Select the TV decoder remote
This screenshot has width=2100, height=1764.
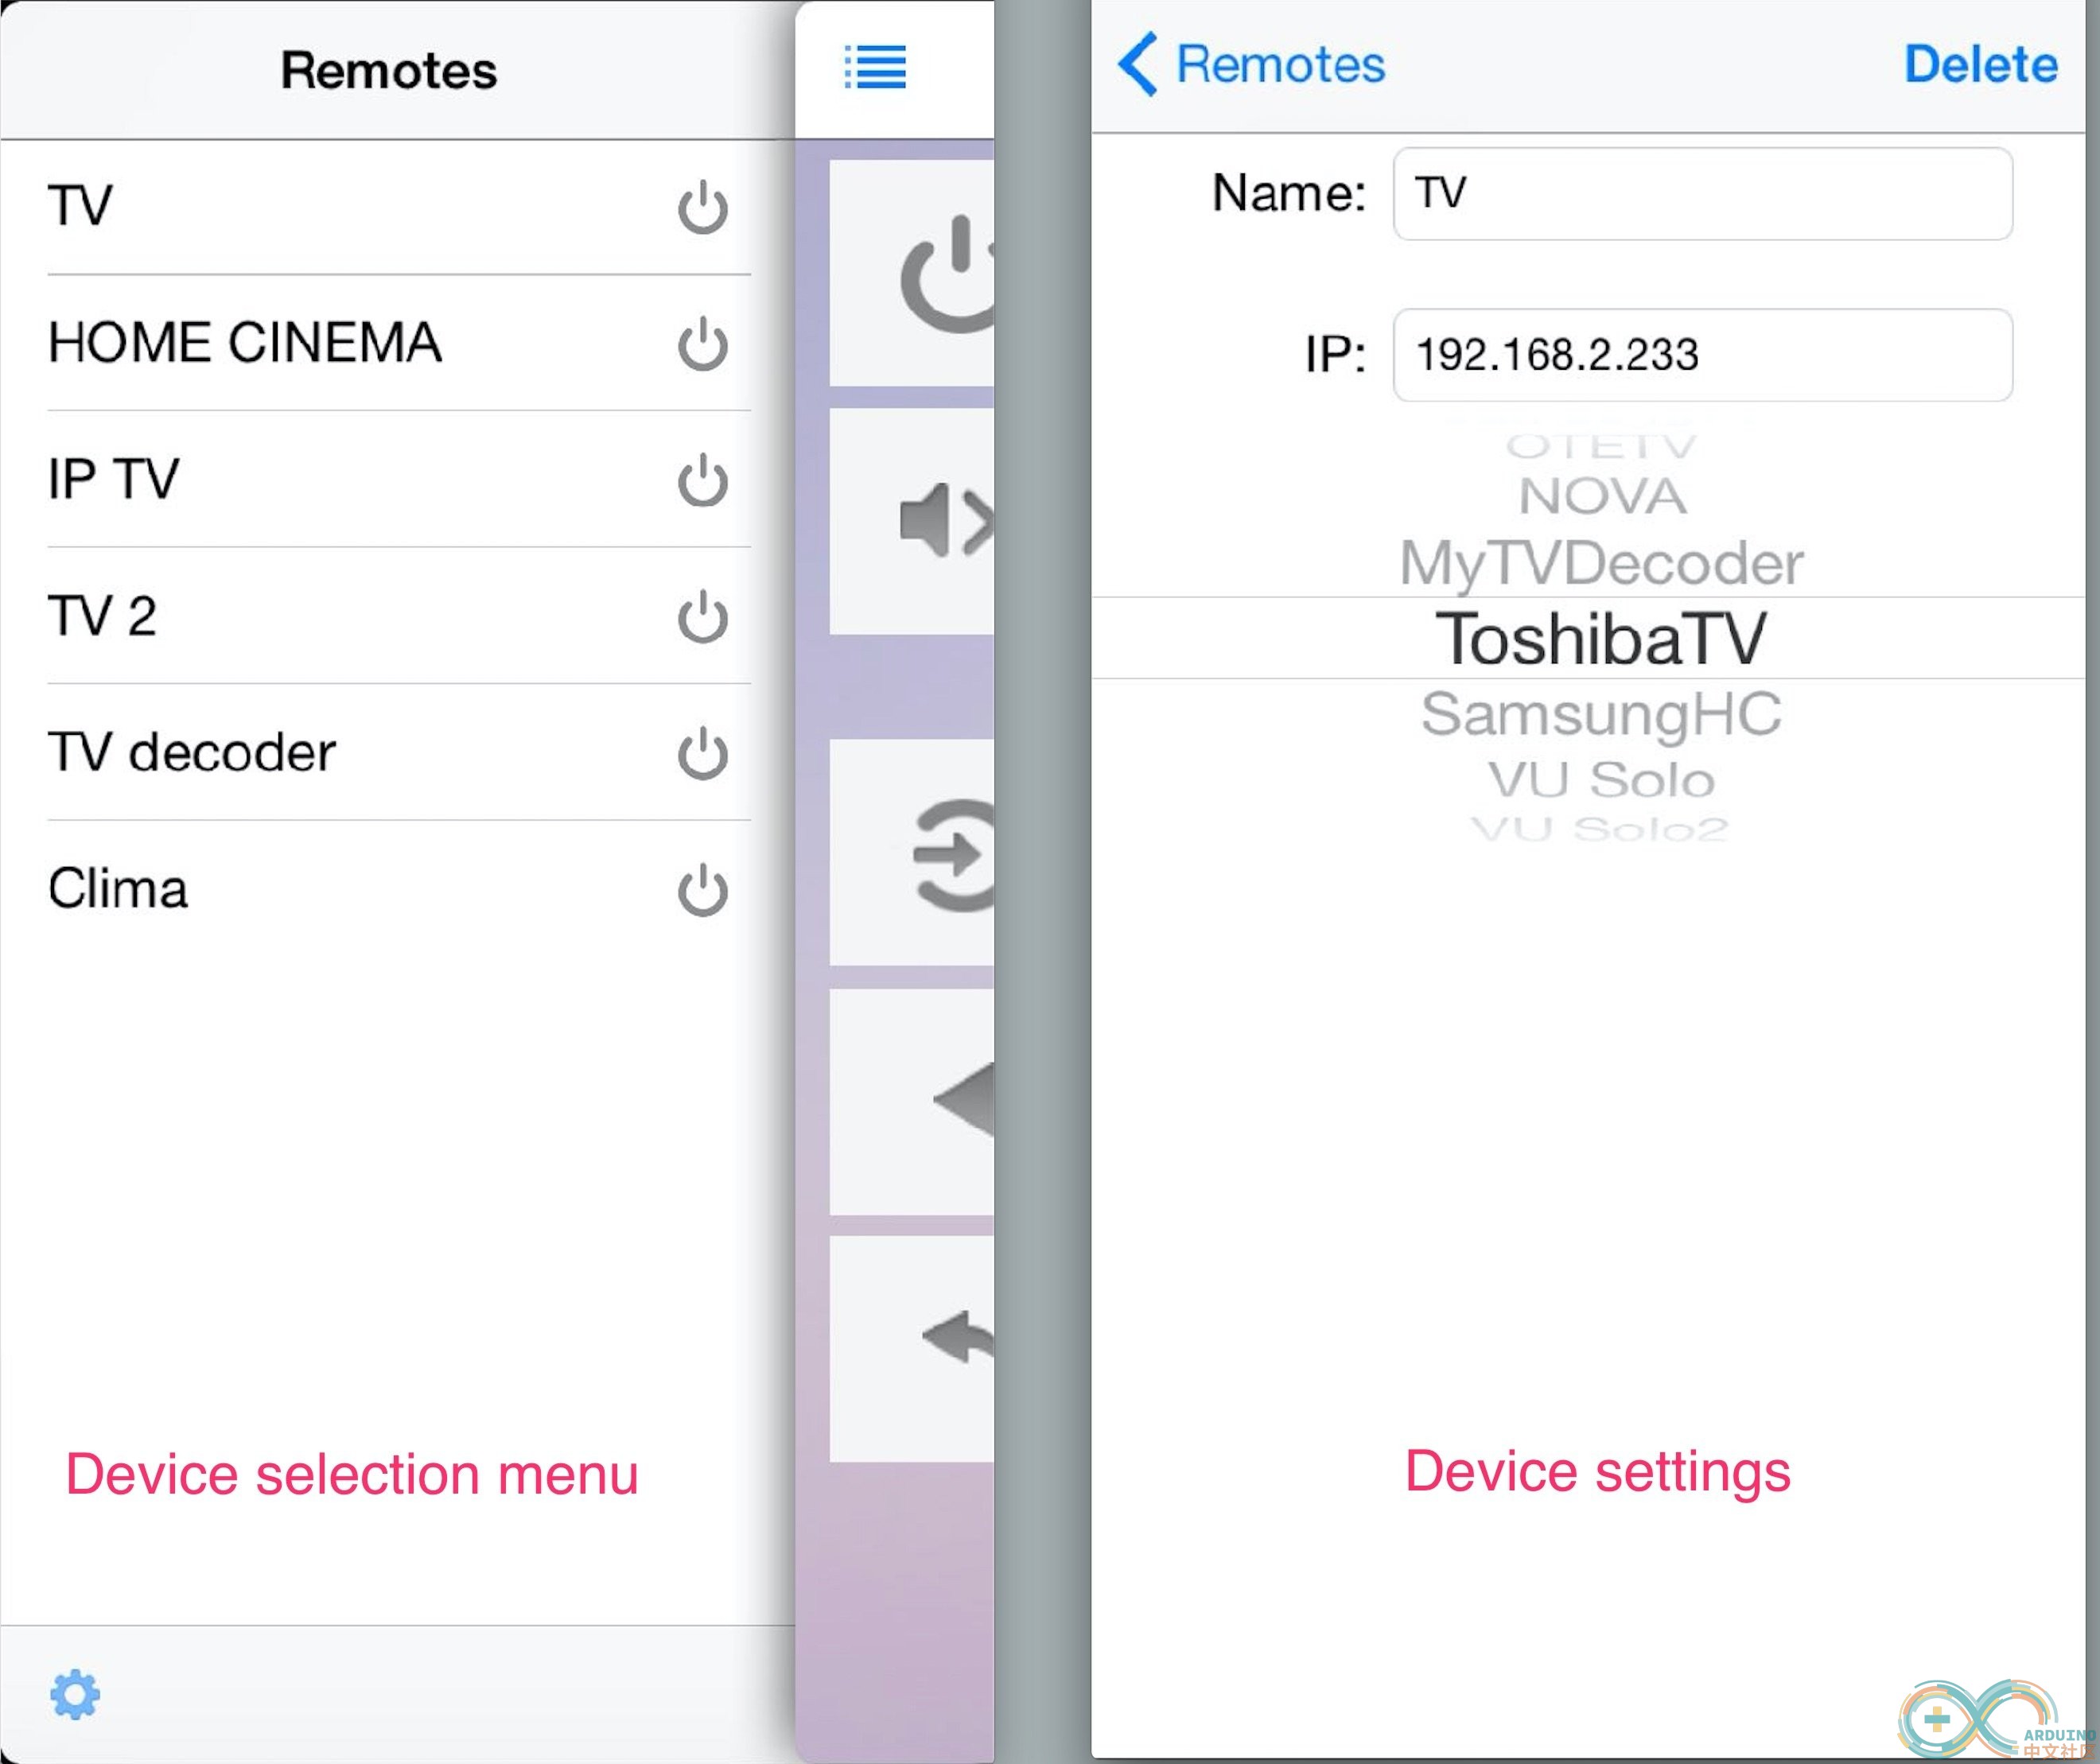(x=398, y=752)
